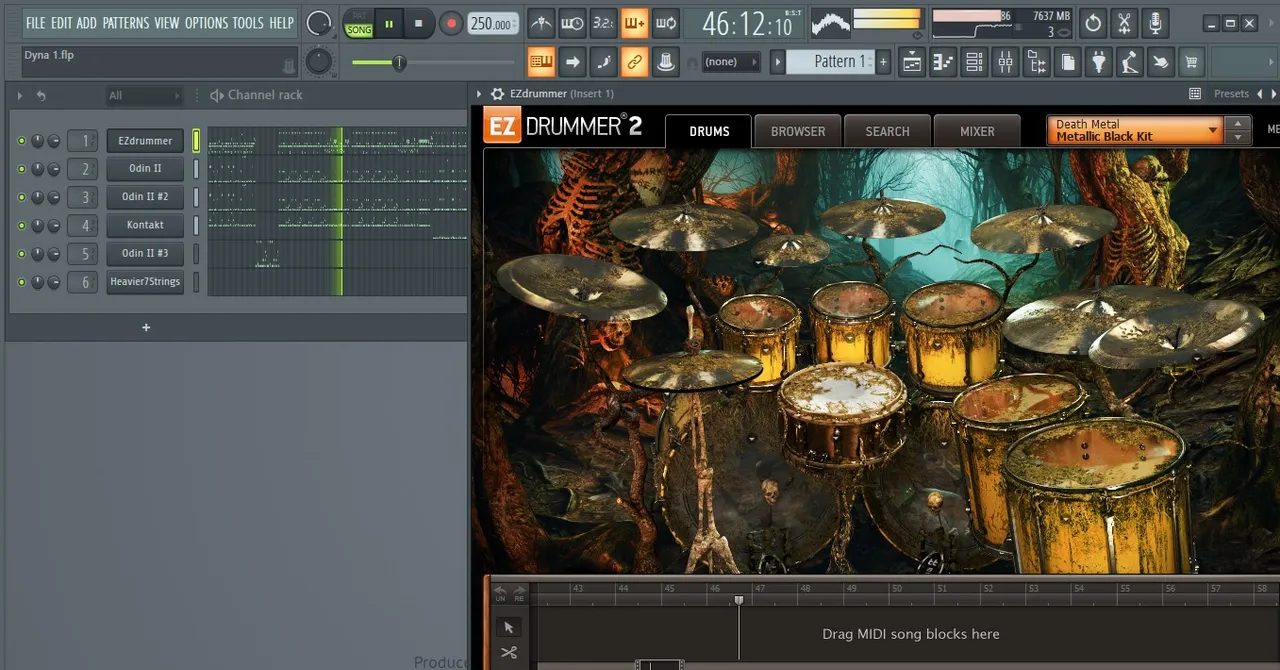Open the browser/plugin picker tree icon
The height and width of the screenshot is (670, 1280).
[x=1036, y=62]
